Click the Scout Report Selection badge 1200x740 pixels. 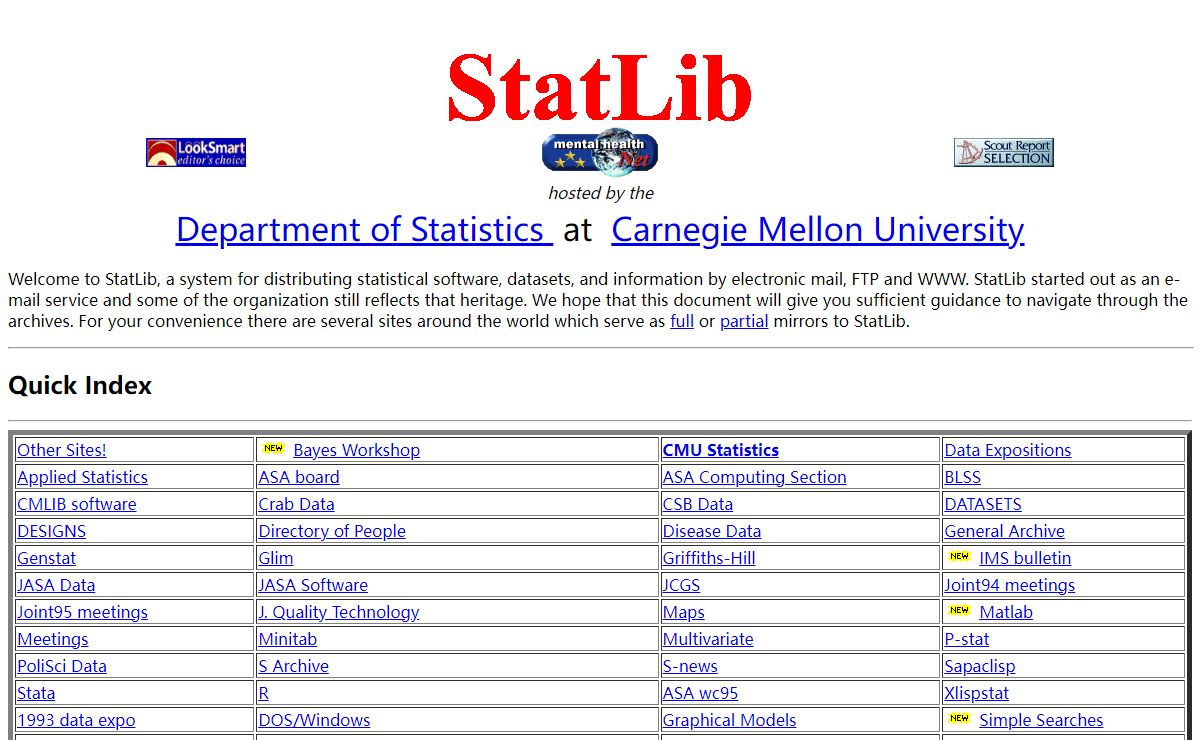(x=1004, y=153)
